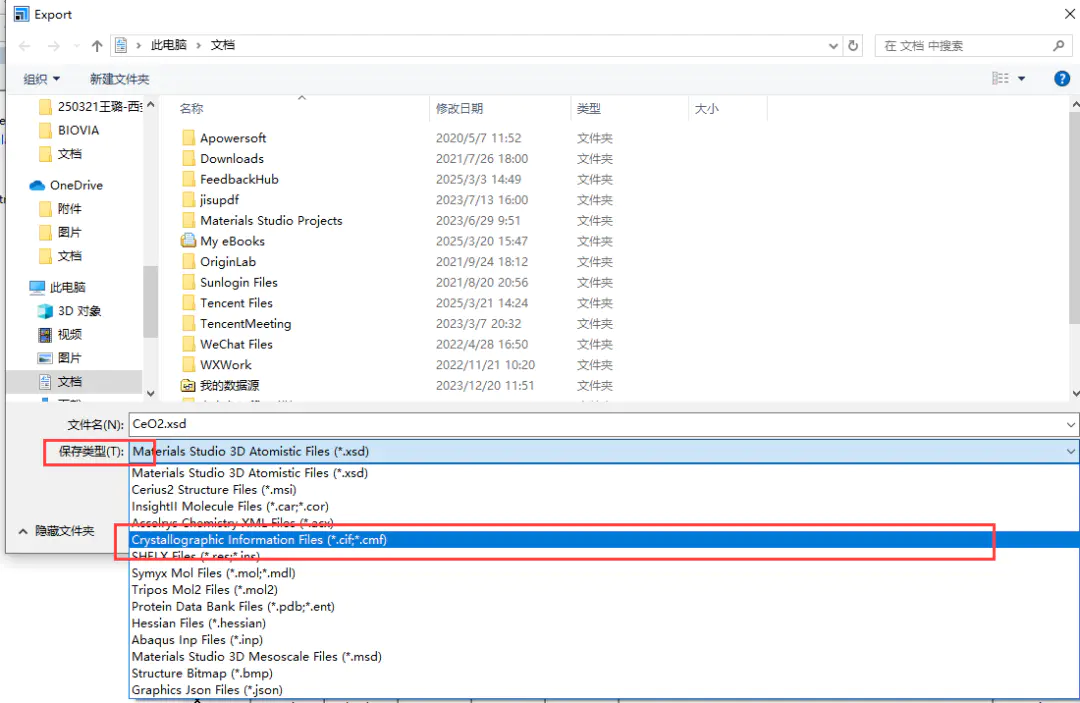Select the WeChat Files folder icon
1080x703 pixels.
pos(188,344)
